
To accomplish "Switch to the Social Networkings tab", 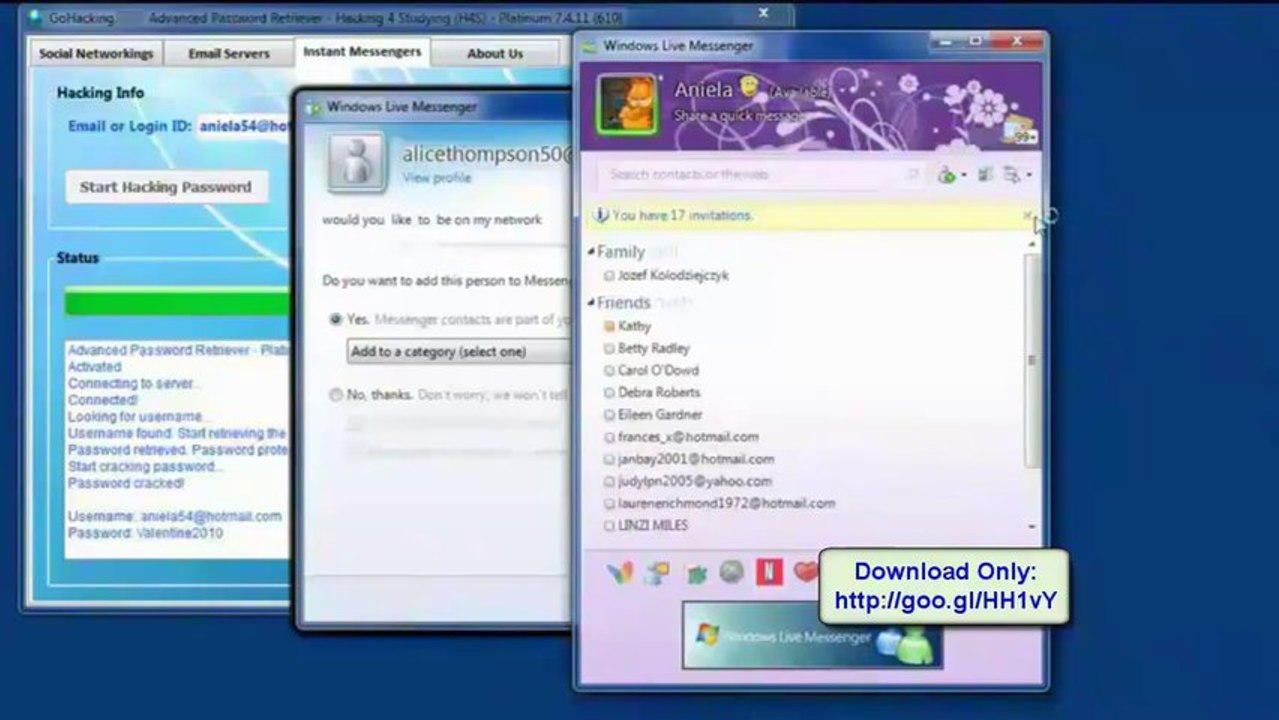I will coord(96,54).
